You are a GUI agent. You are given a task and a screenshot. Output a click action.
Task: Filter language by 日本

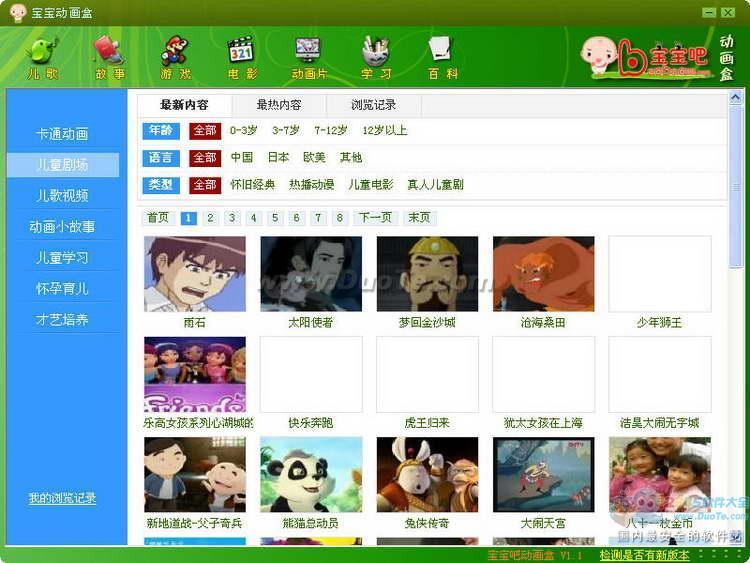[278, 157]
